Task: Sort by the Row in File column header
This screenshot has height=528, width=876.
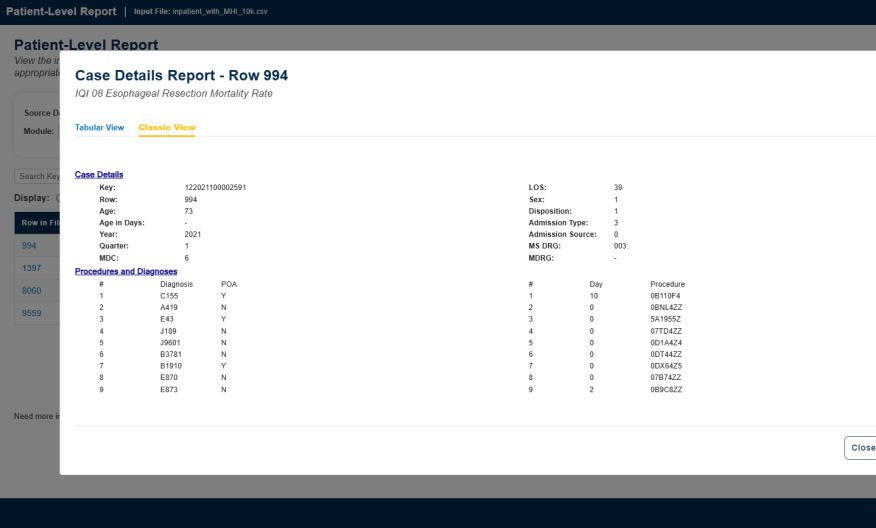Action: (38, 222)
